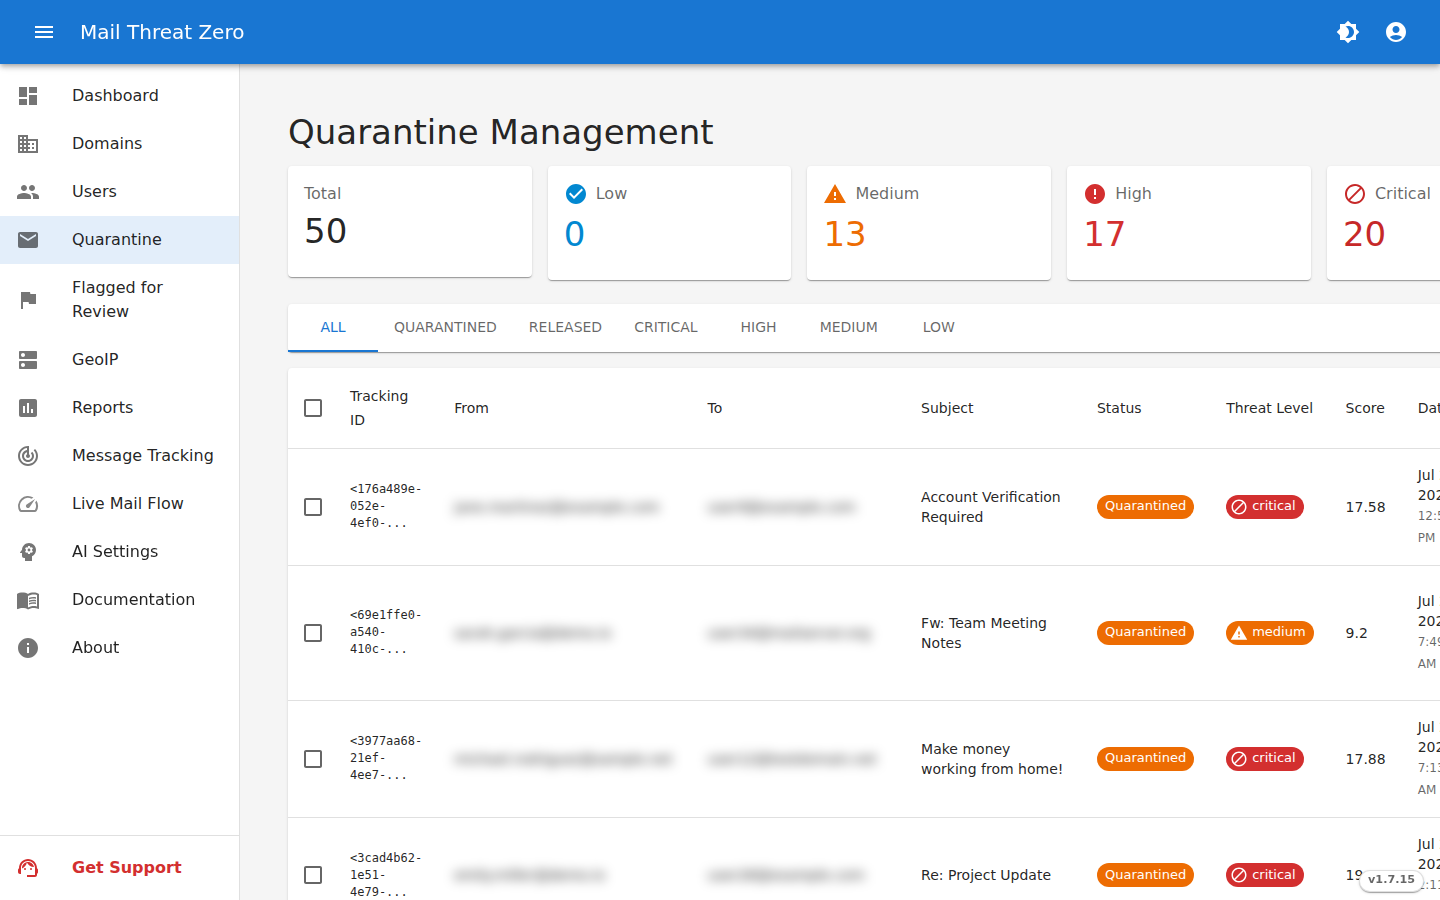Click the Documentation book icon
The width and height of the screenshot is (1440, 900).
28,600
